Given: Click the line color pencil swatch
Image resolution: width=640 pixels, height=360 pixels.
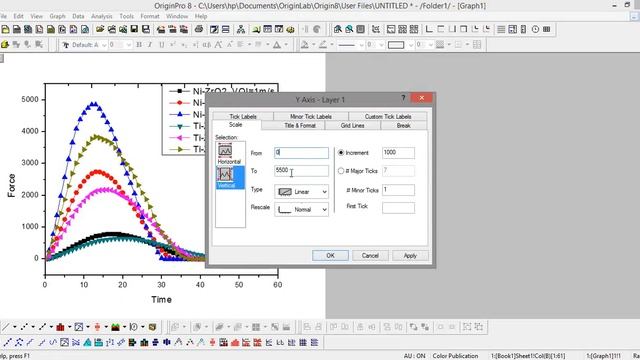Looking at the screenshot, I should click(323, 45).
